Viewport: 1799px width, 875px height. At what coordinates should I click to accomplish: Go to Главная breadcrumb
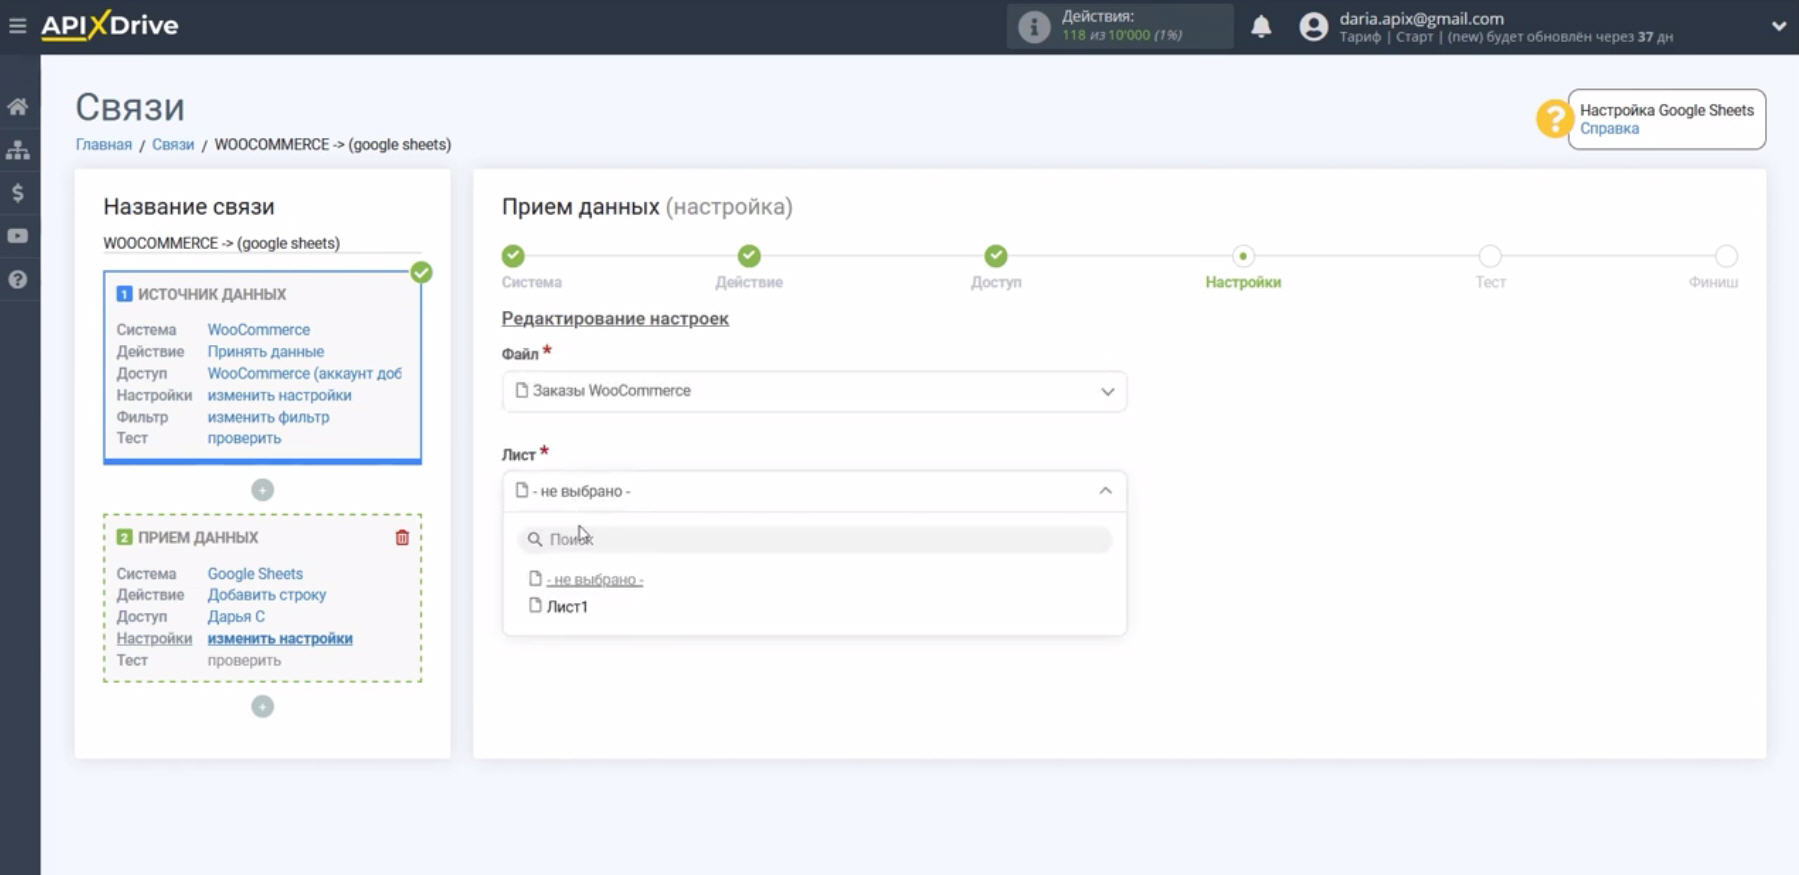(x=104, y=145)
